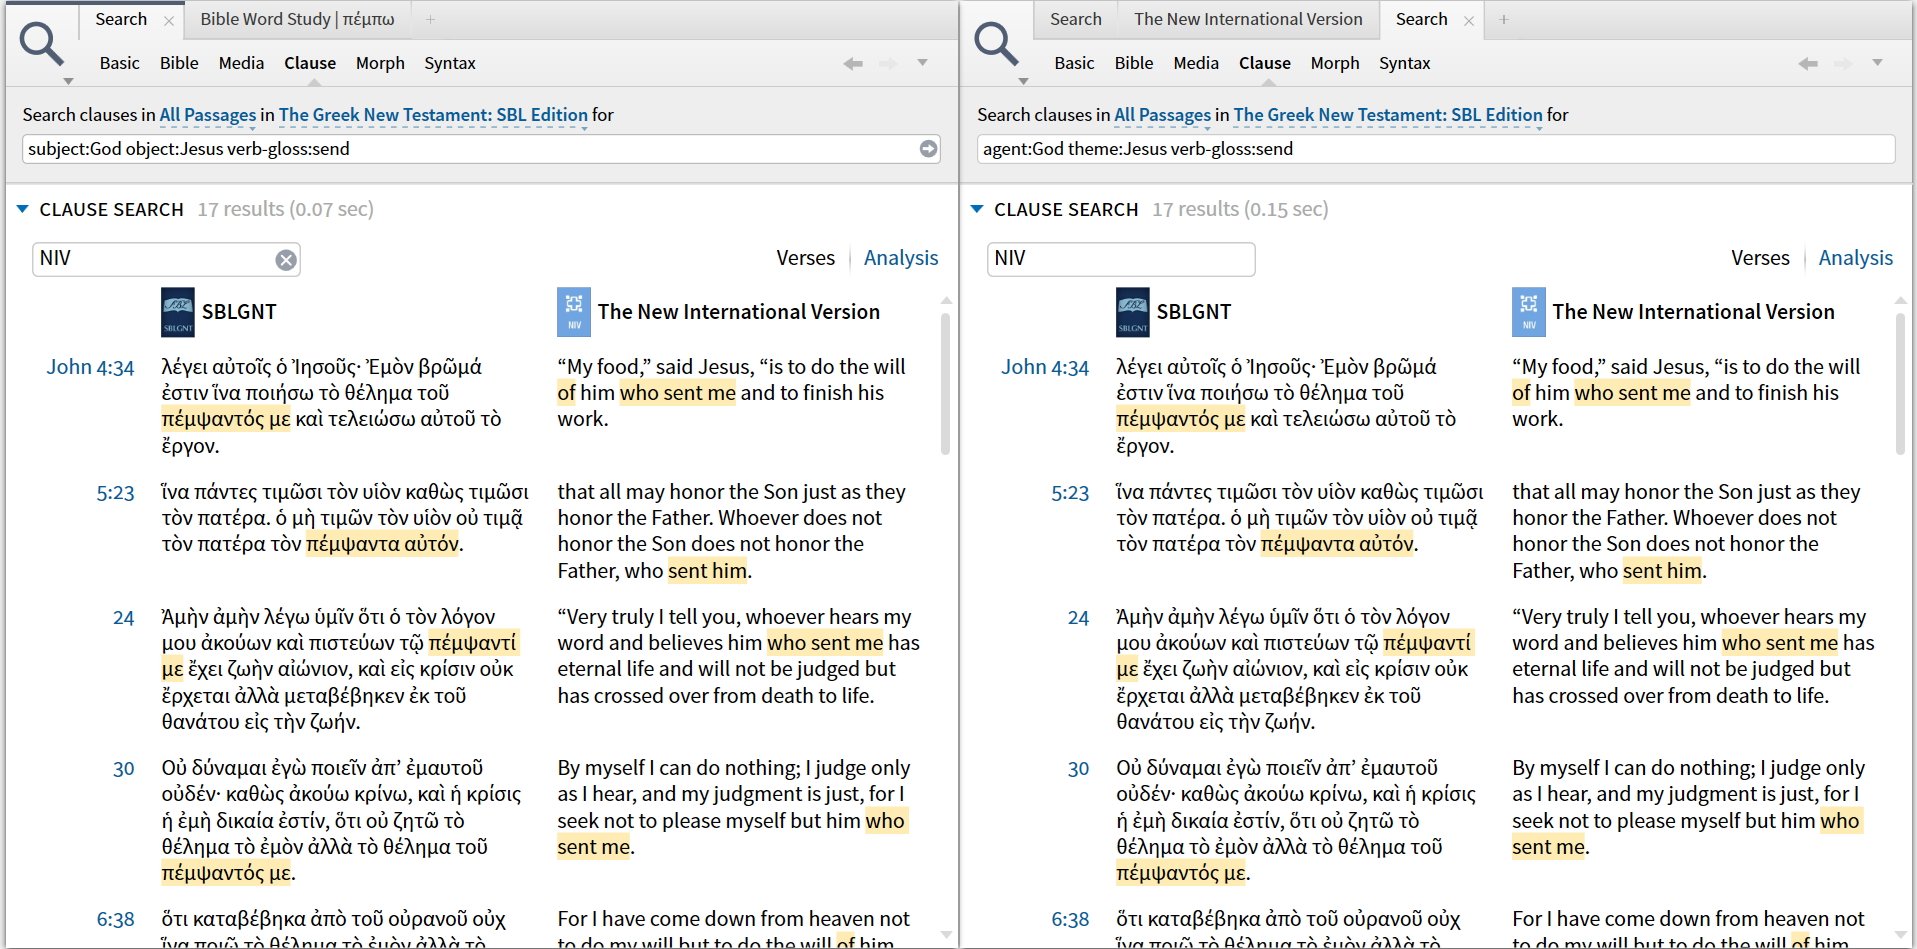Select Bible search type in right panel
The image size is (1917, 949).
point(1134,63)
